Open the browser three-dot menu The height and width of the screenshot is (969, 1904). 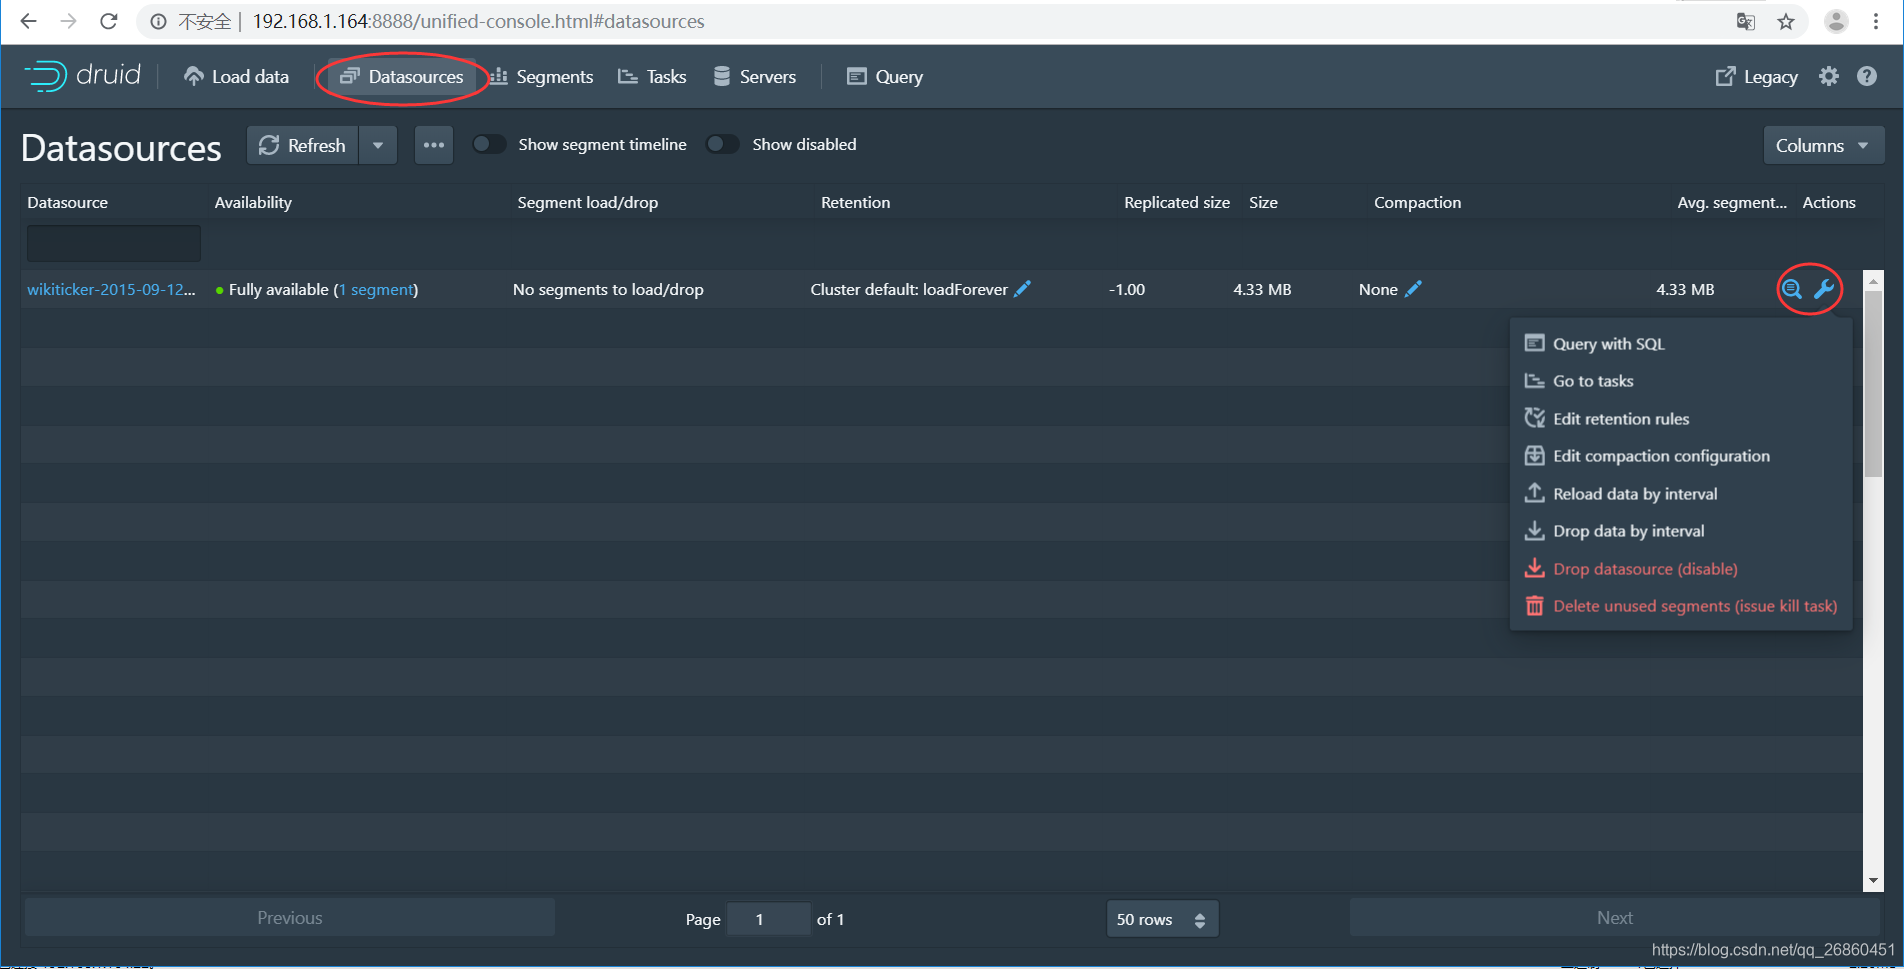point(1876,21)
